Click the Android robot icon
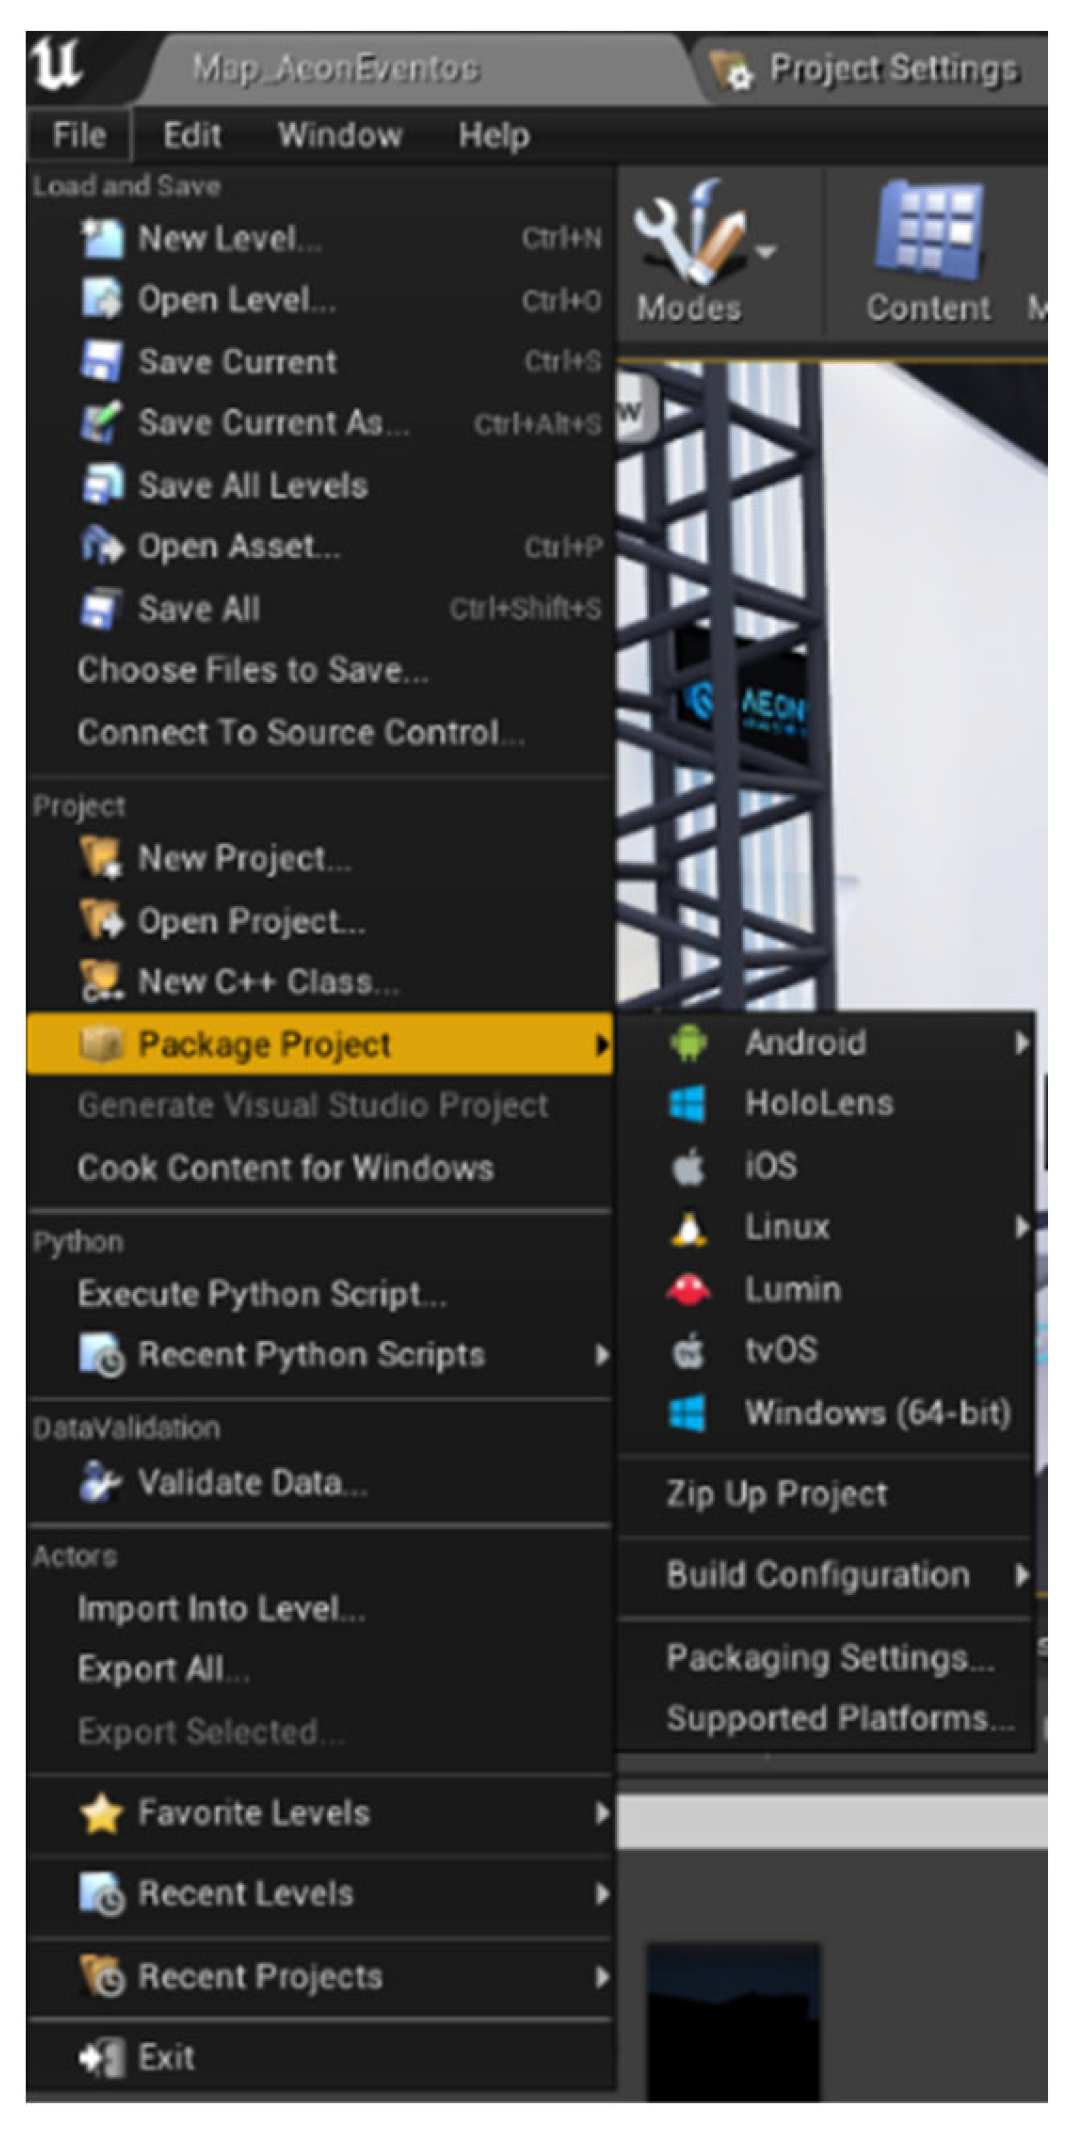The height and width of the screenshot is (2136, 1073). [x=688, y=1042]
